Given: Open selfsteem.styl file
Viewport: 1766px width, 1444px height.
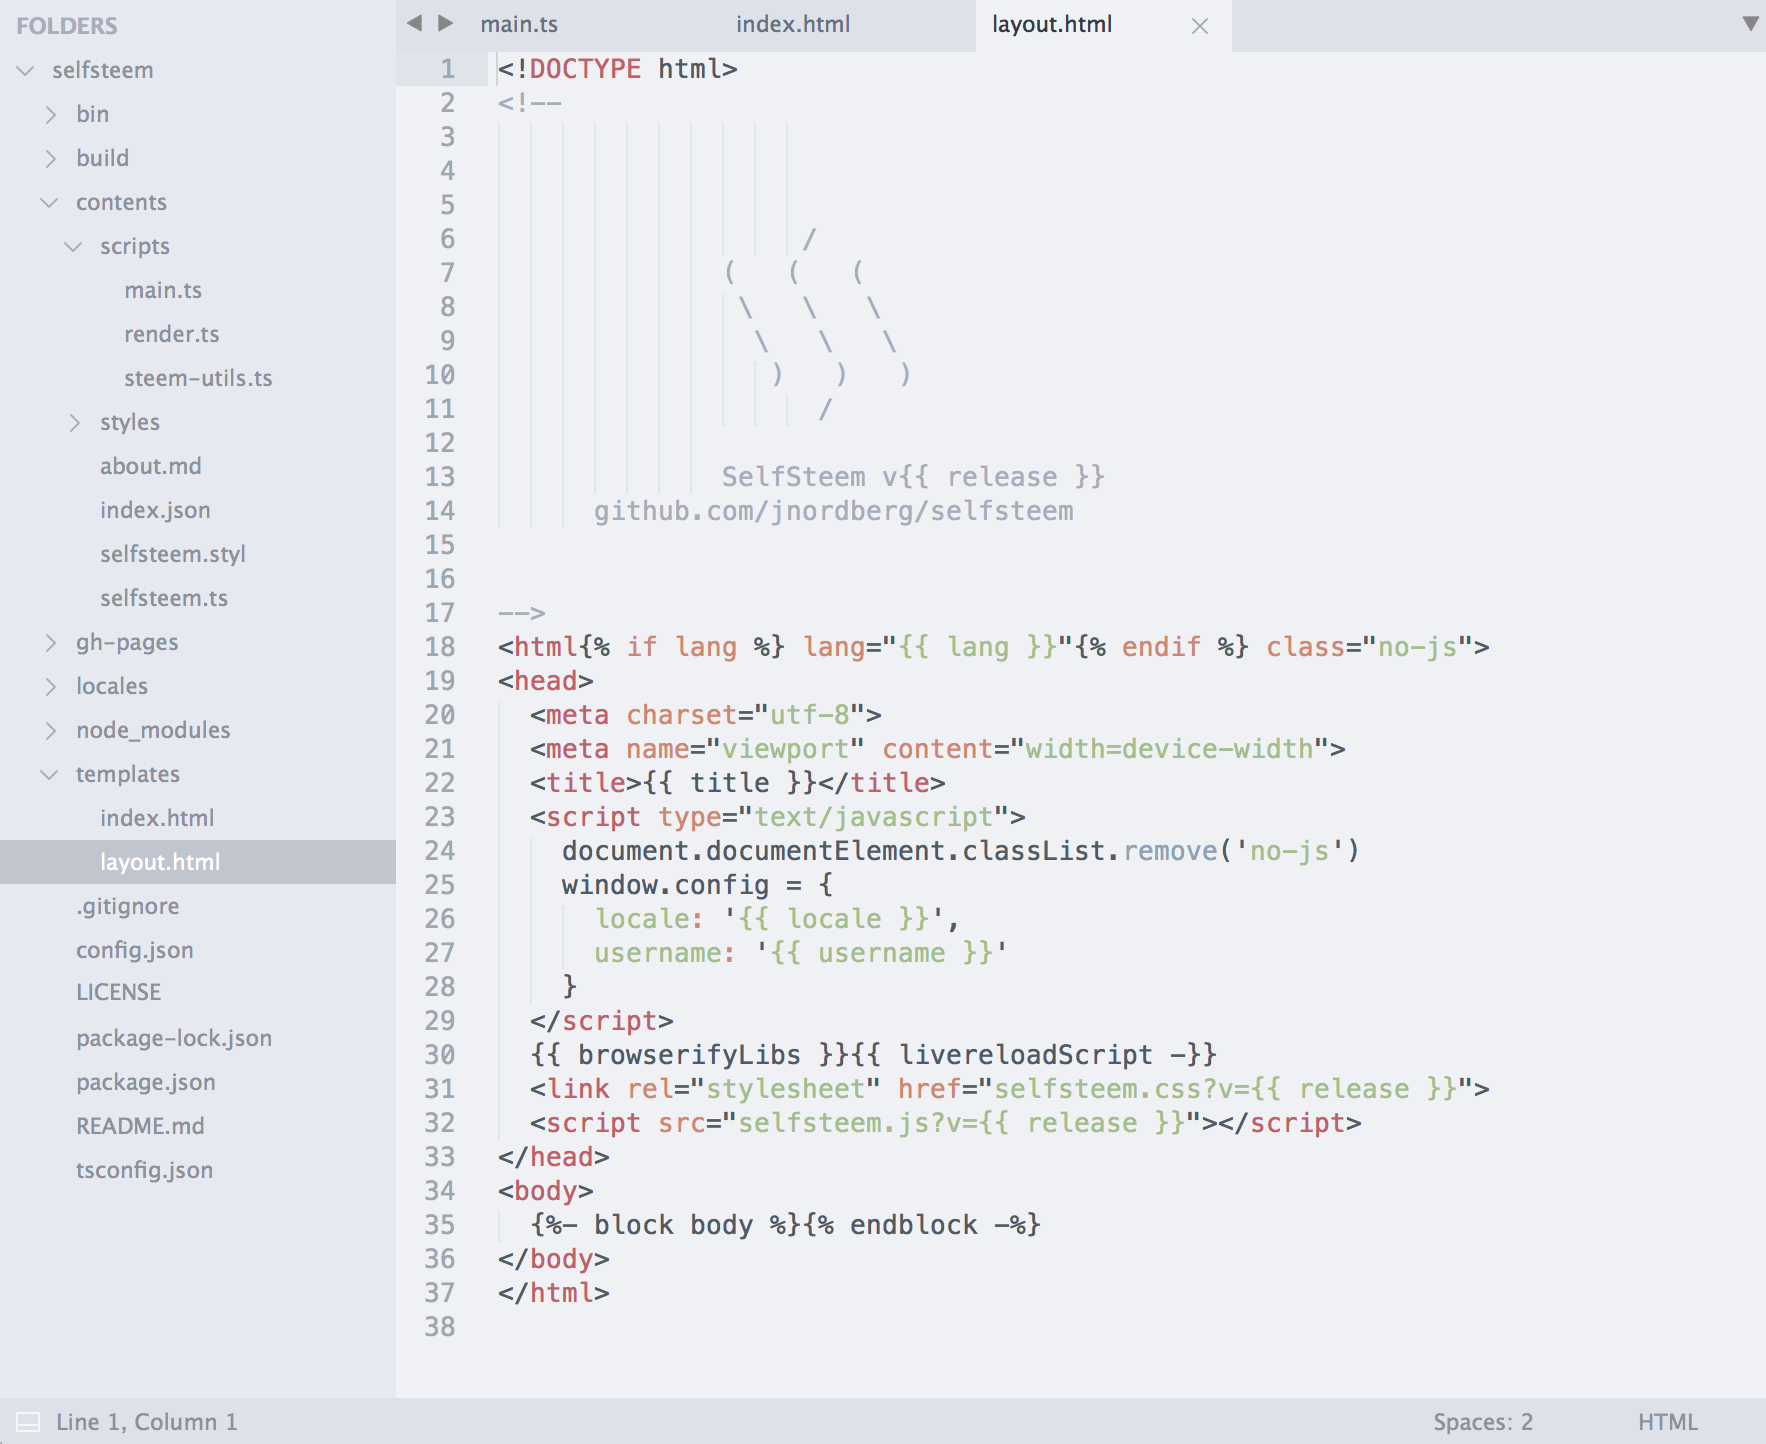Looking at the screenshot, I should click(173, 554).
